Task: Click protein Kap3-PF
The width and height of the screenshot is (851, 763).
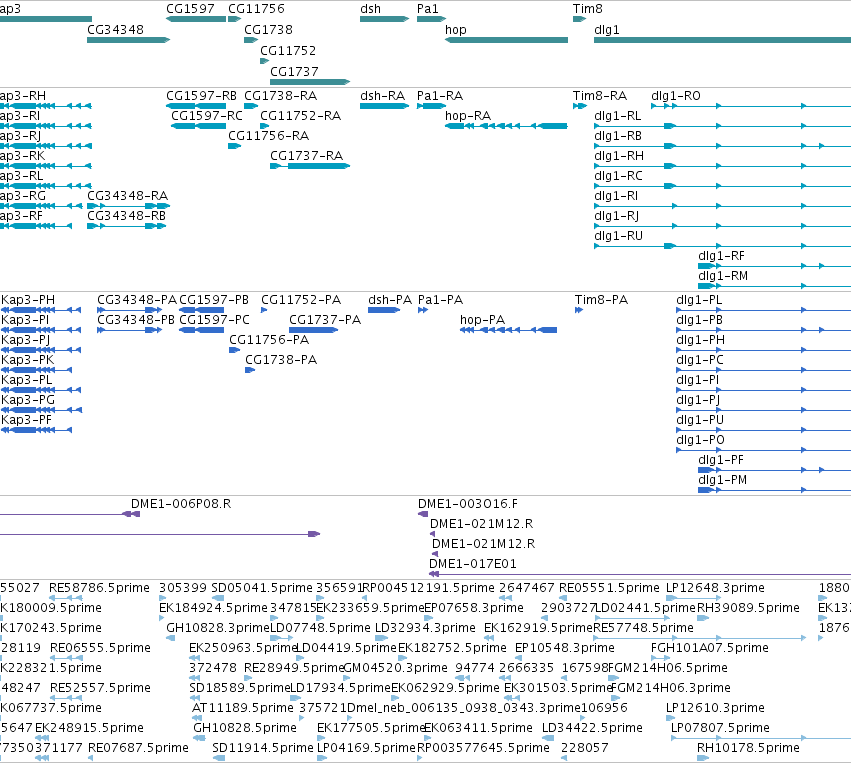Action: pyautogui.click(x=36, y=430)
